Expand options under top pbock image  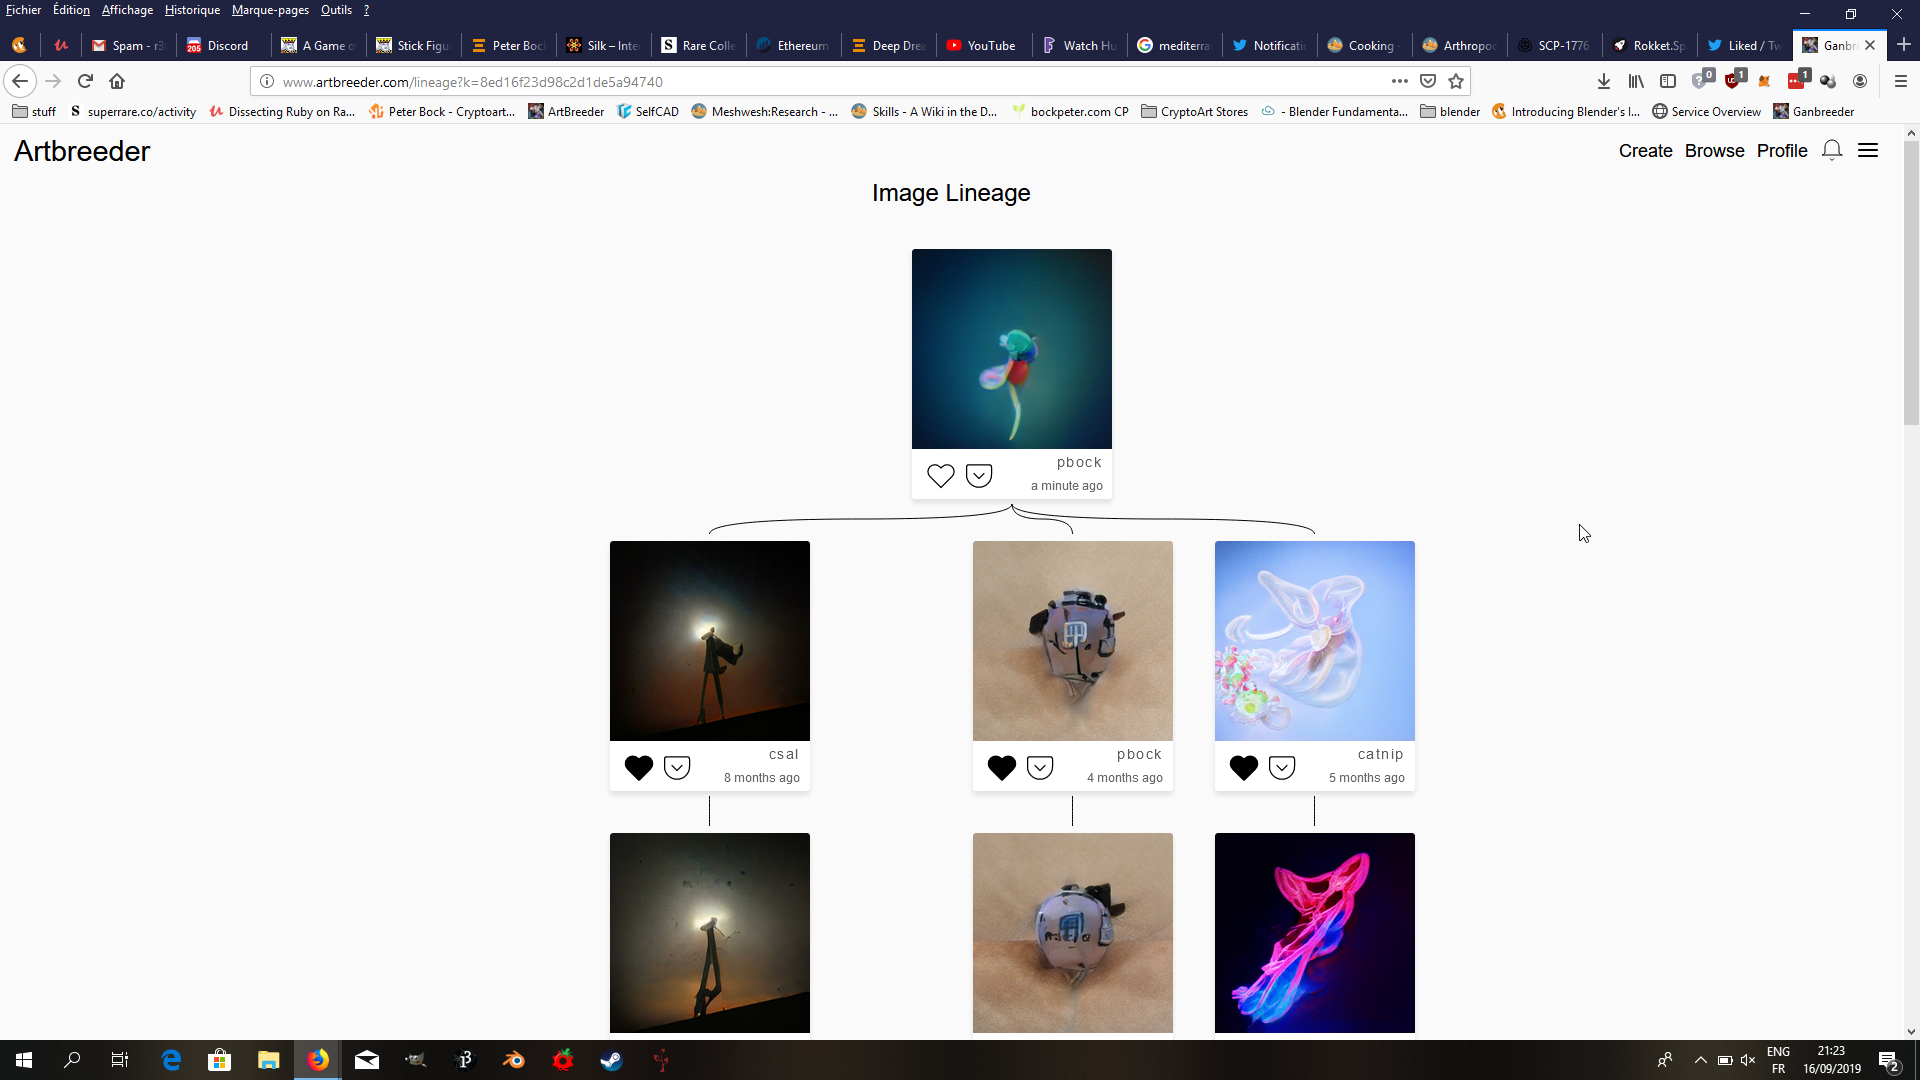click(x=979, y=475)
